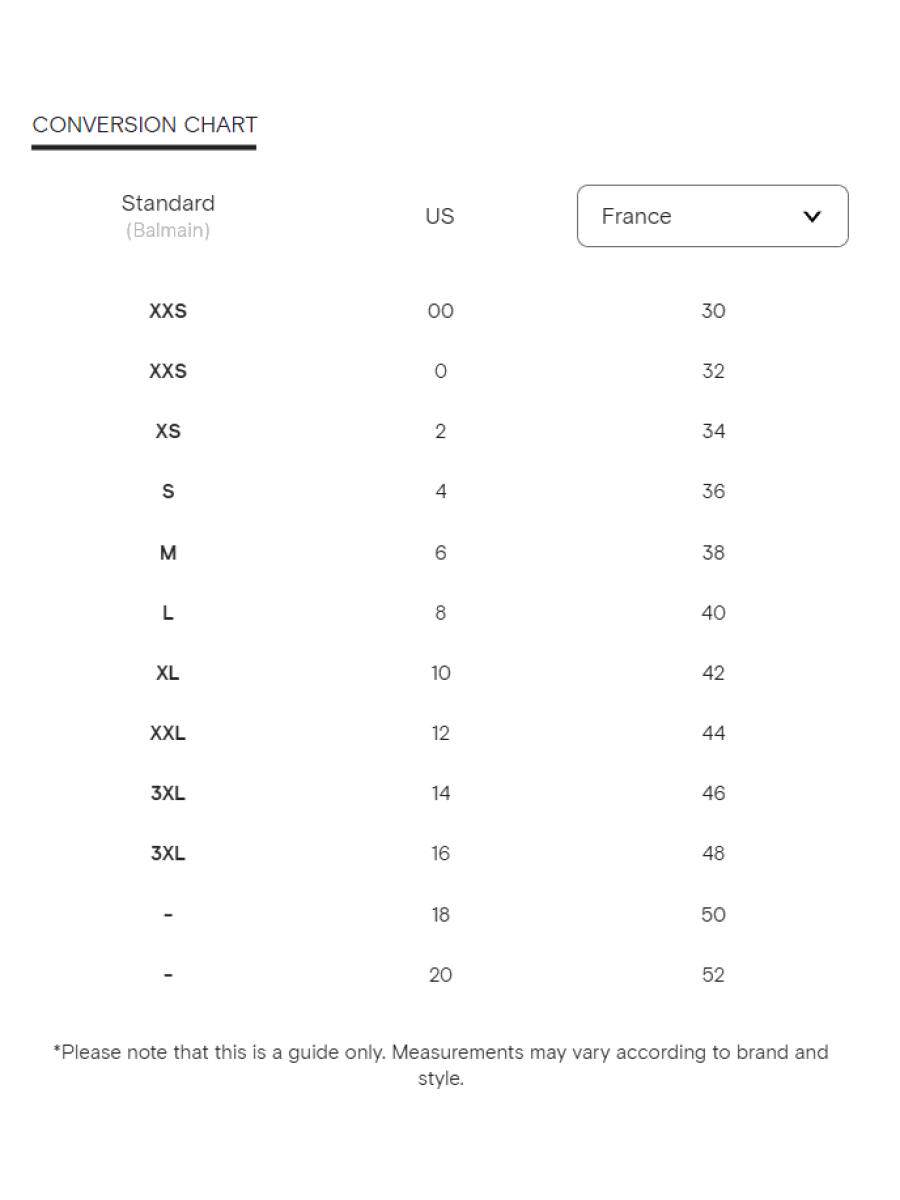Click the Balmain brand label
900x1200 pixels.
click(168, 231)
